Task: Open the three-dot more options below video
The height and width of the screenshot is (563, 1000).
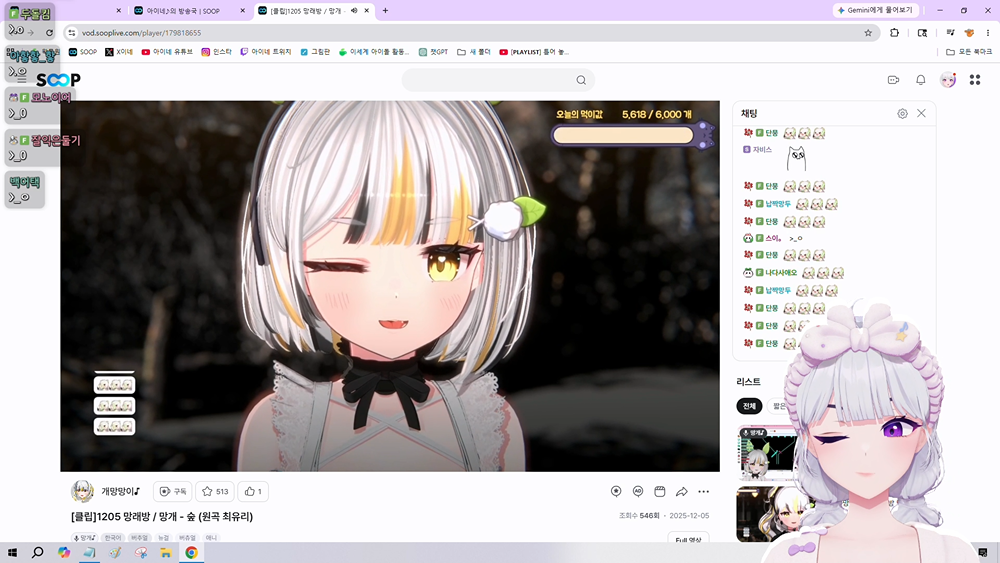Action: tap(703, 492)
